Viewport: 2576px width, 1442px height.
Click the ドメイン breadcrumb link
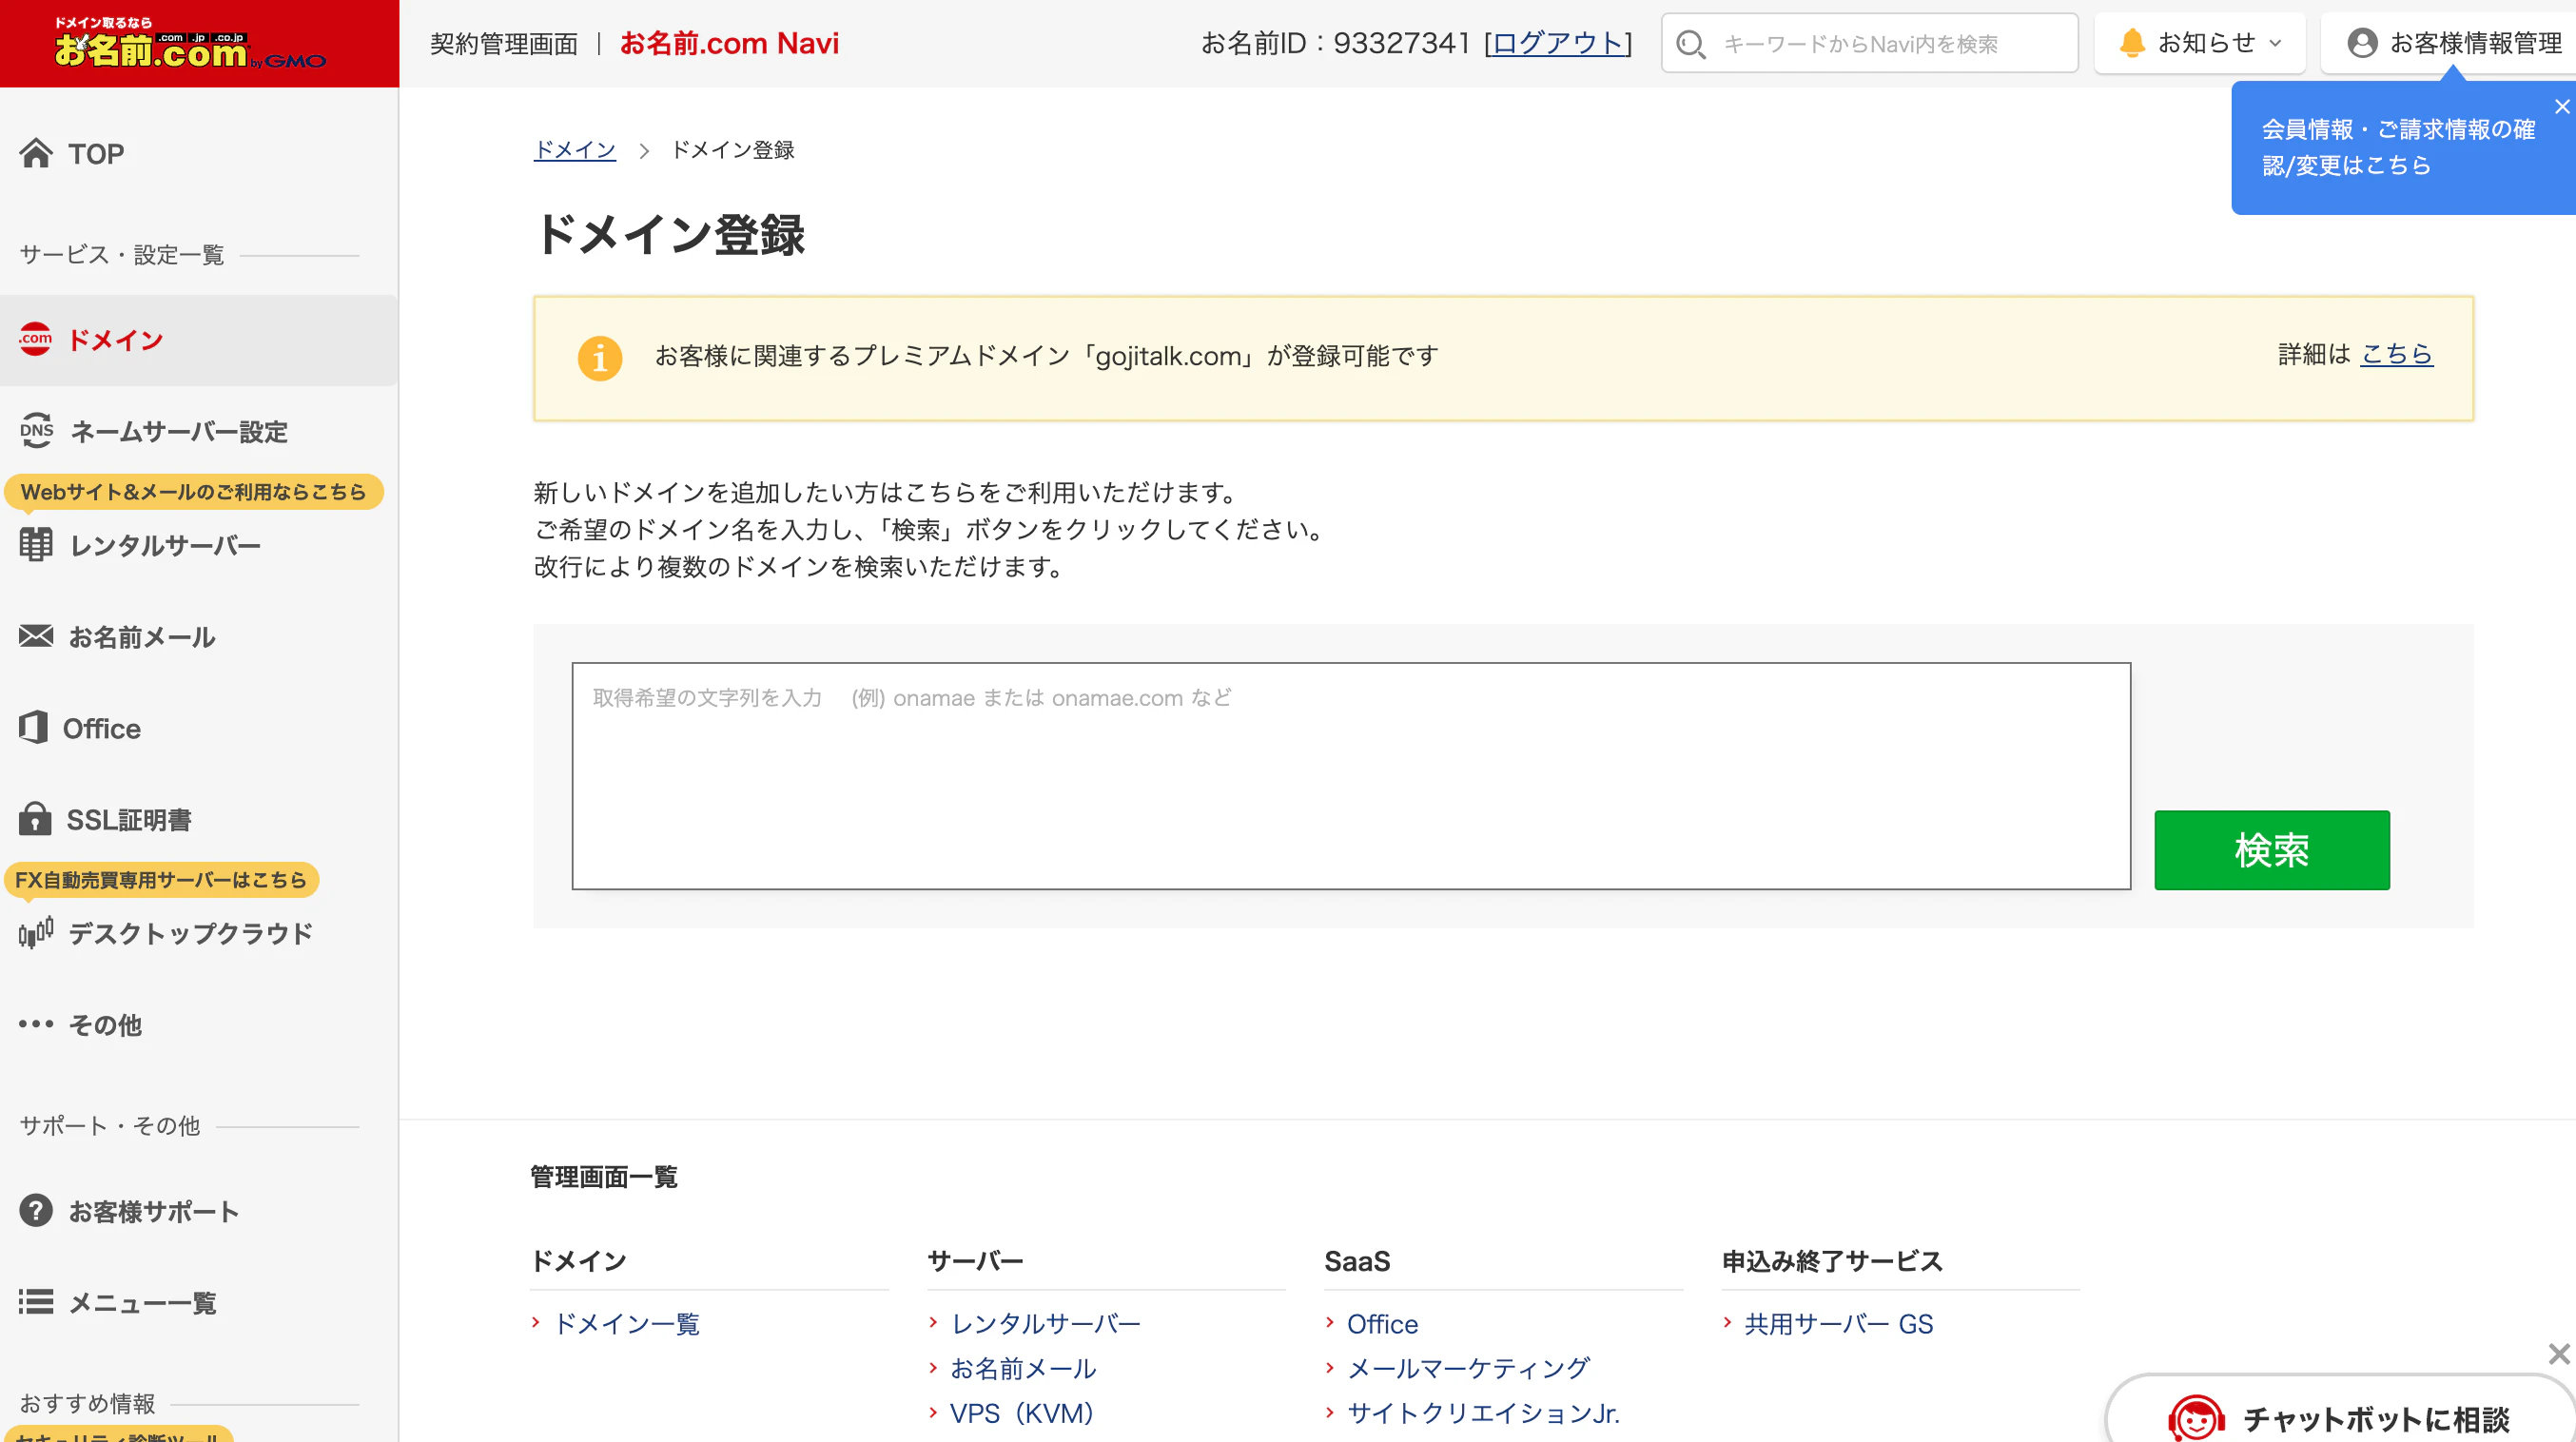pyautogui.click(x=574, y=150)
